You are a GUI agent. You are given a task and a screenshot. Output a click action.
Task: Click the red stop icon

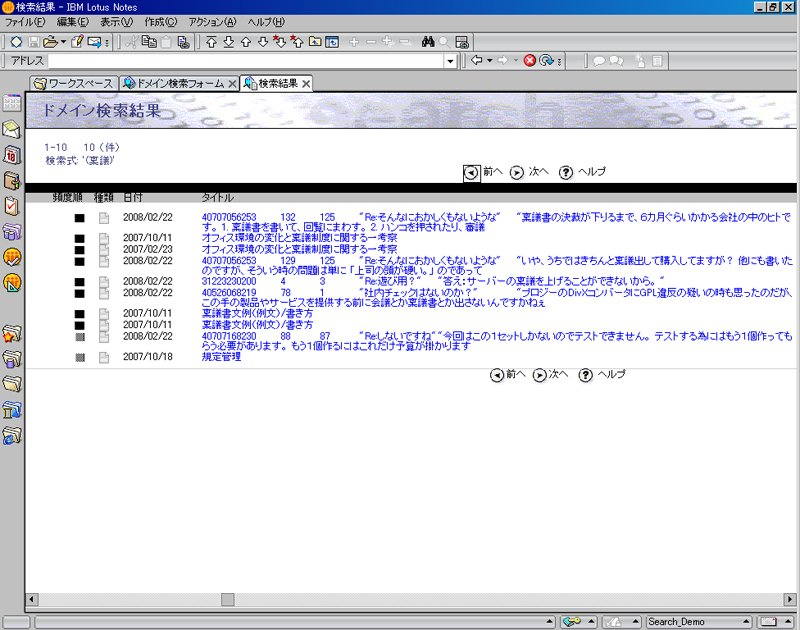point(530,61)
